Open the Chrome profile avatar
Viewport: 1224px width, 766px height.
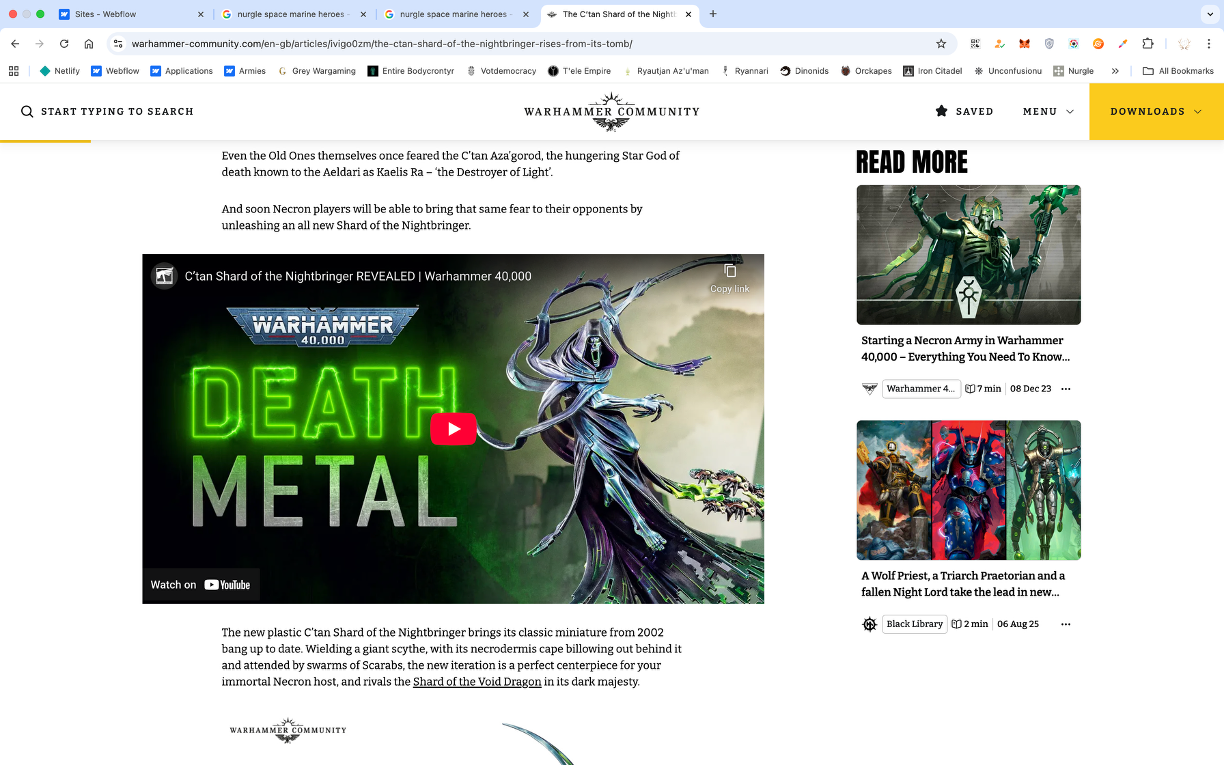click(x=1184, y=44)
